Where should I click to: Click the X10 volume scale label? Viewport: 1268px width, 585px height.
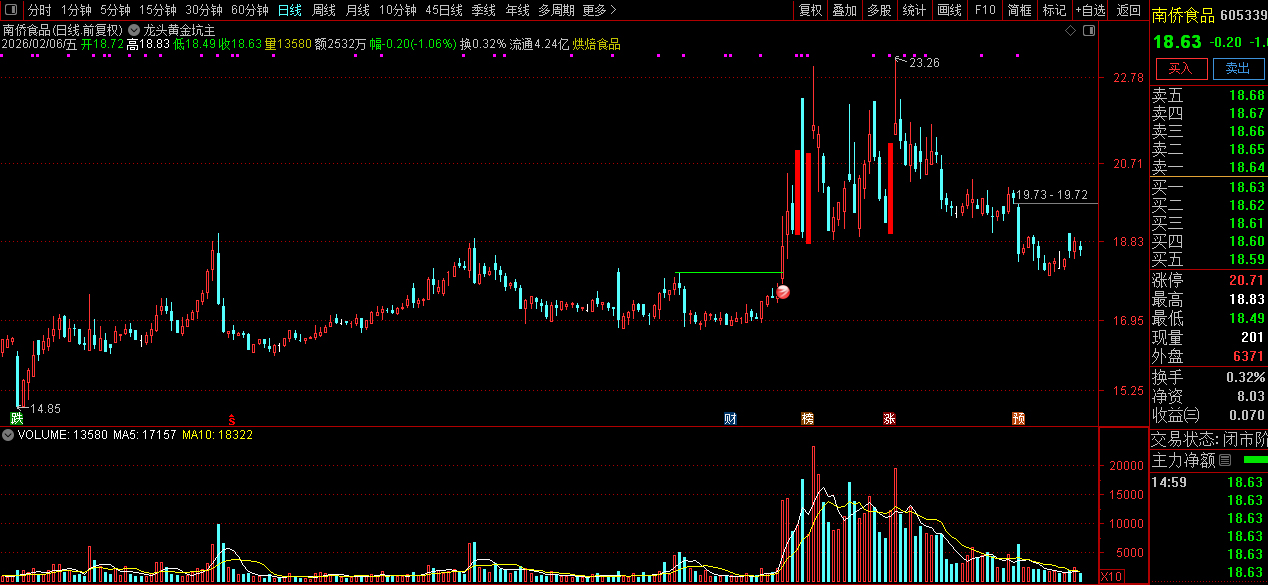pyautogui.click(x=1110, y=576)
